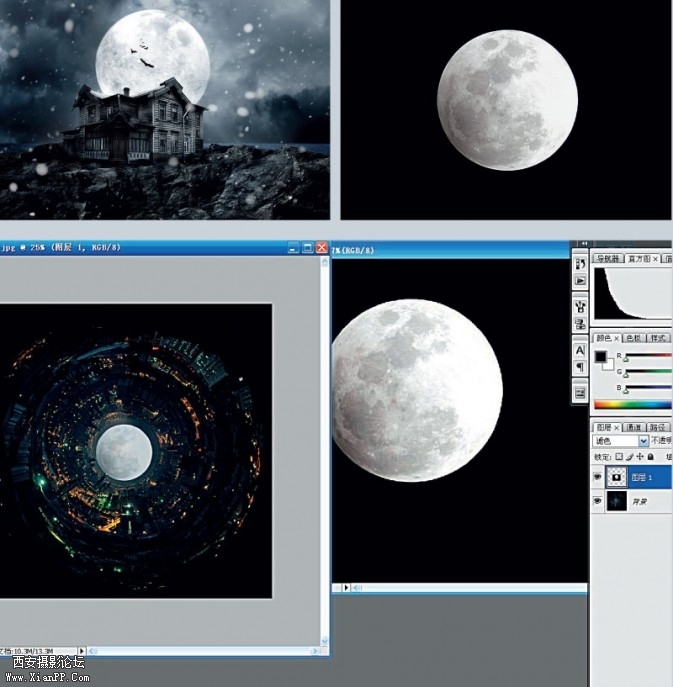This screenshot has width=673, height=687.
Task: Click the G slider handle
Action: (626, 375)
